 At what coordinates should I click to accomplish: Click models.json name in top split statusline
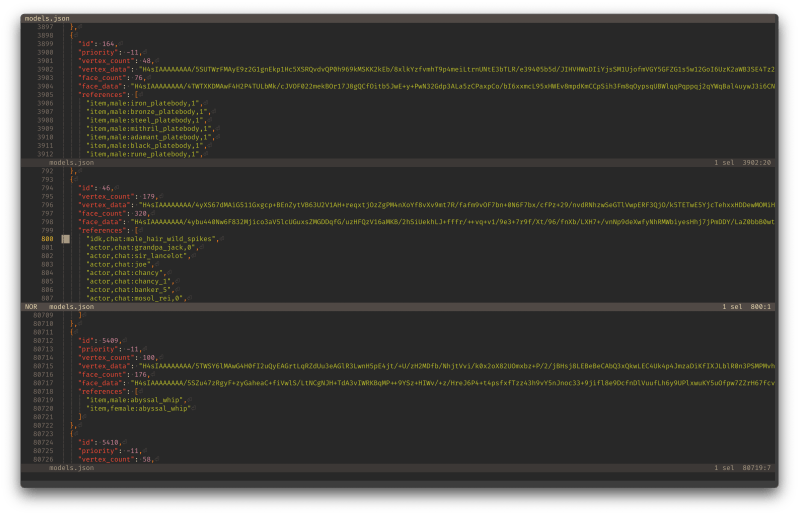(x=71, y=162)
